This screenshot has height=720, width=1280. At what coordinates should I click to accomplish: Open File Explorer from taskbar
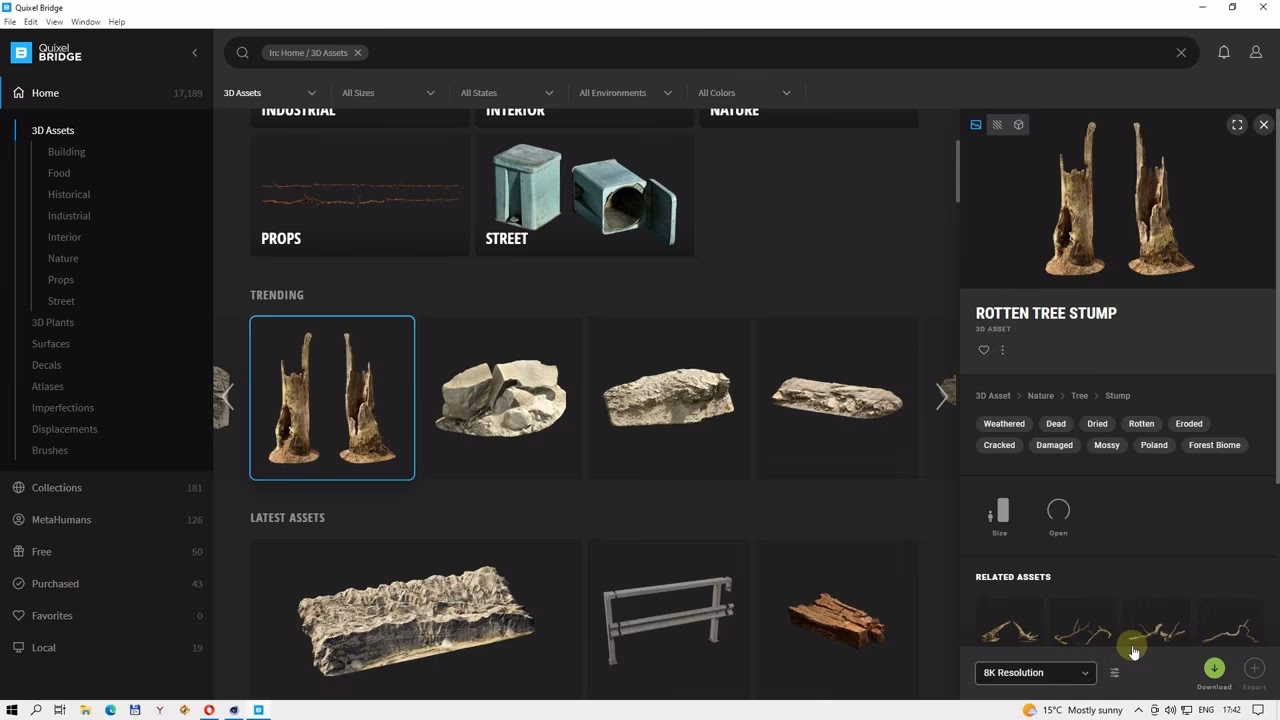pyautogui.click(x=85, y=710)
